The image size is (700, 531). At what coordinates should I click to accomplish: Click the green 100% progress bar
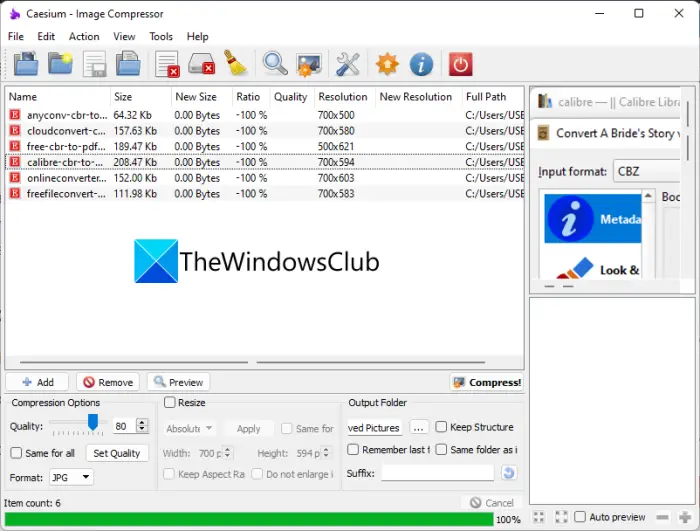(x=249, y=519)
